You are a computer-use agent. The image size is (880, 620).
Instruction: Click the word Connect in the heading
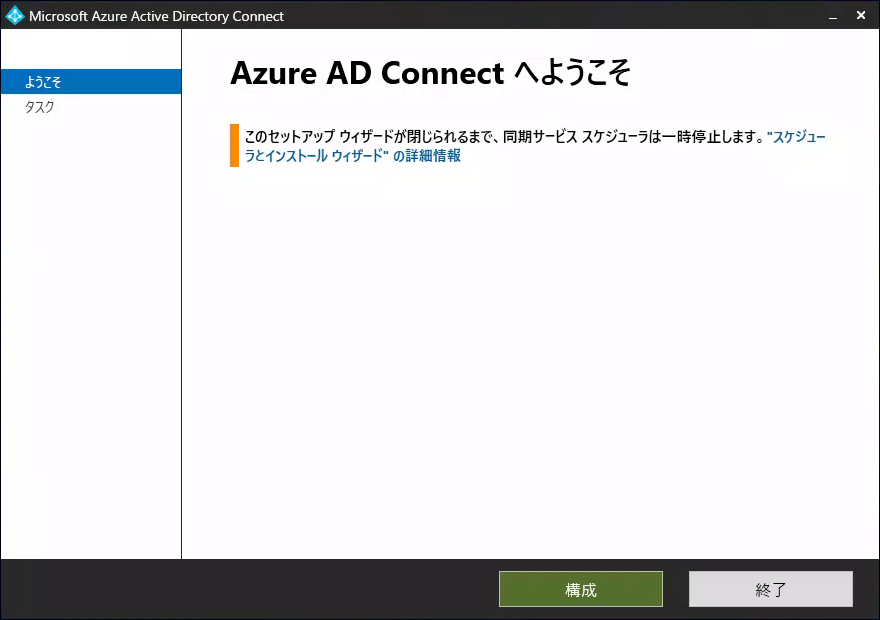[x=442, y=74]
